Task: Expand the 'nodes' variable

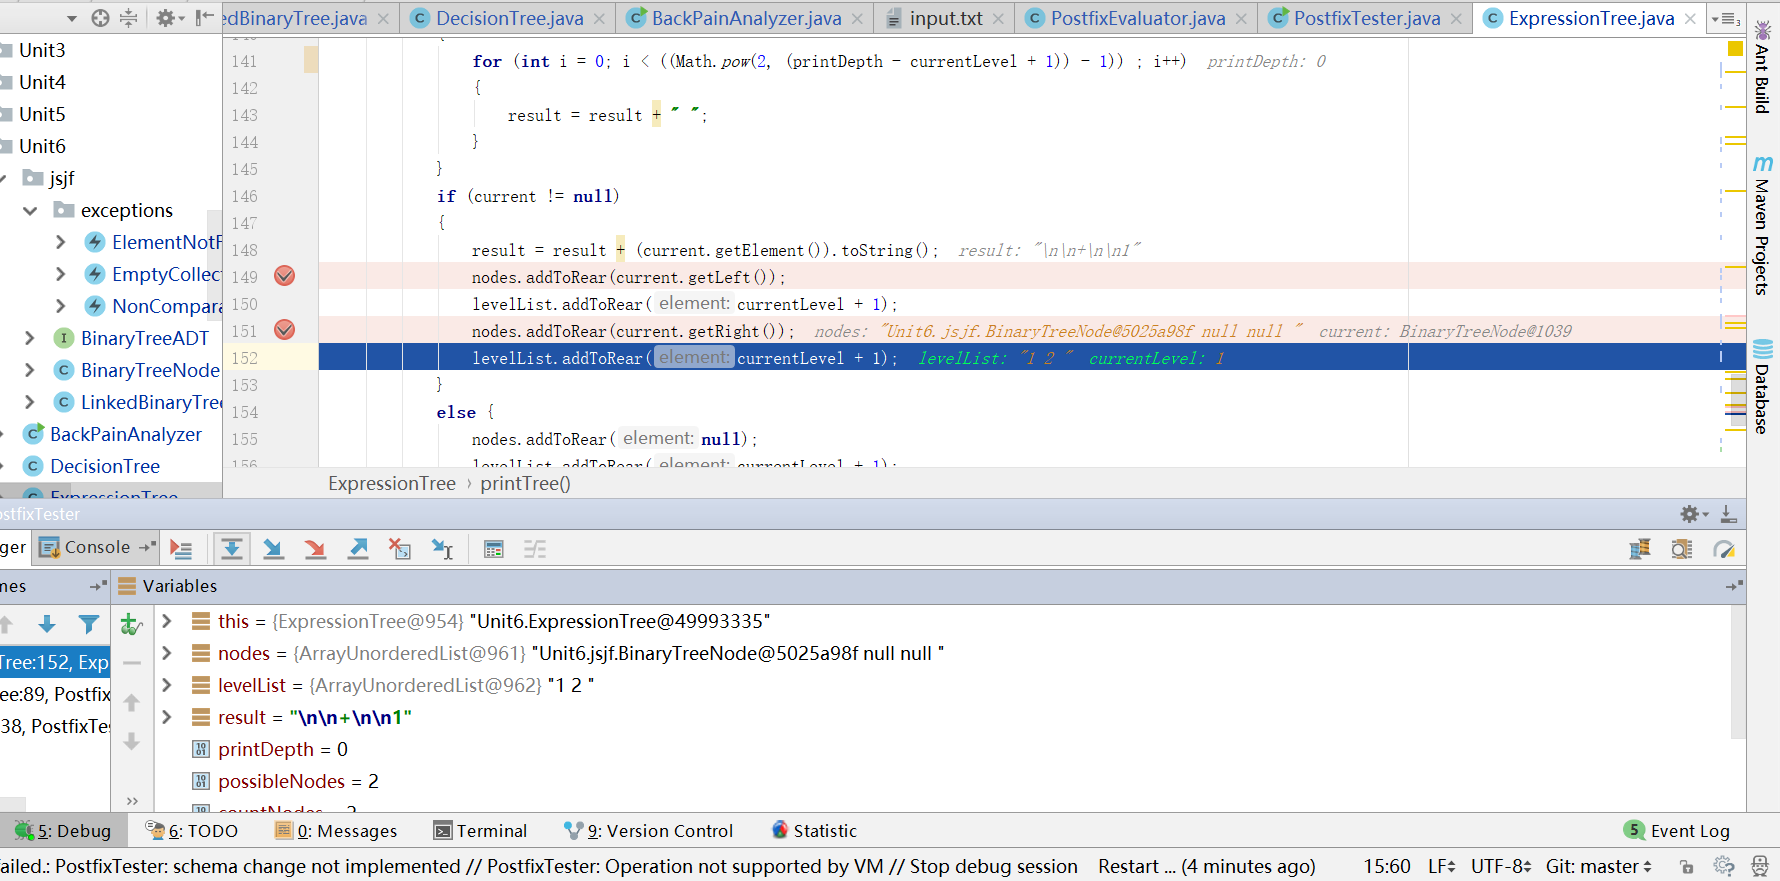Action: click(167, 653)
